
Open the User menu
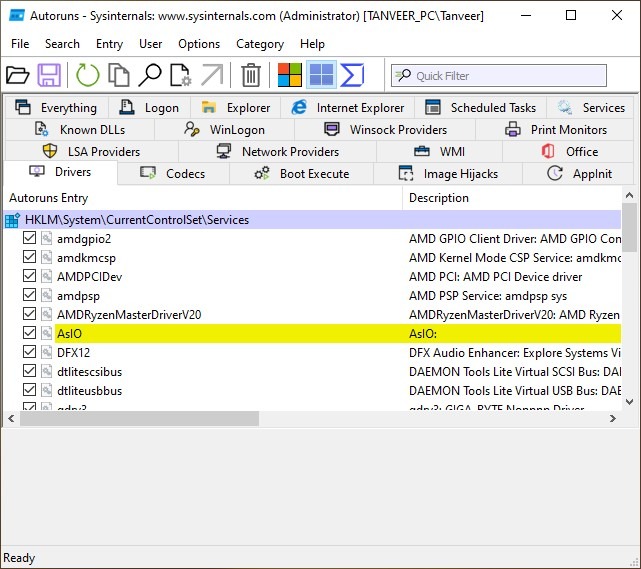(x=150, y=44)
